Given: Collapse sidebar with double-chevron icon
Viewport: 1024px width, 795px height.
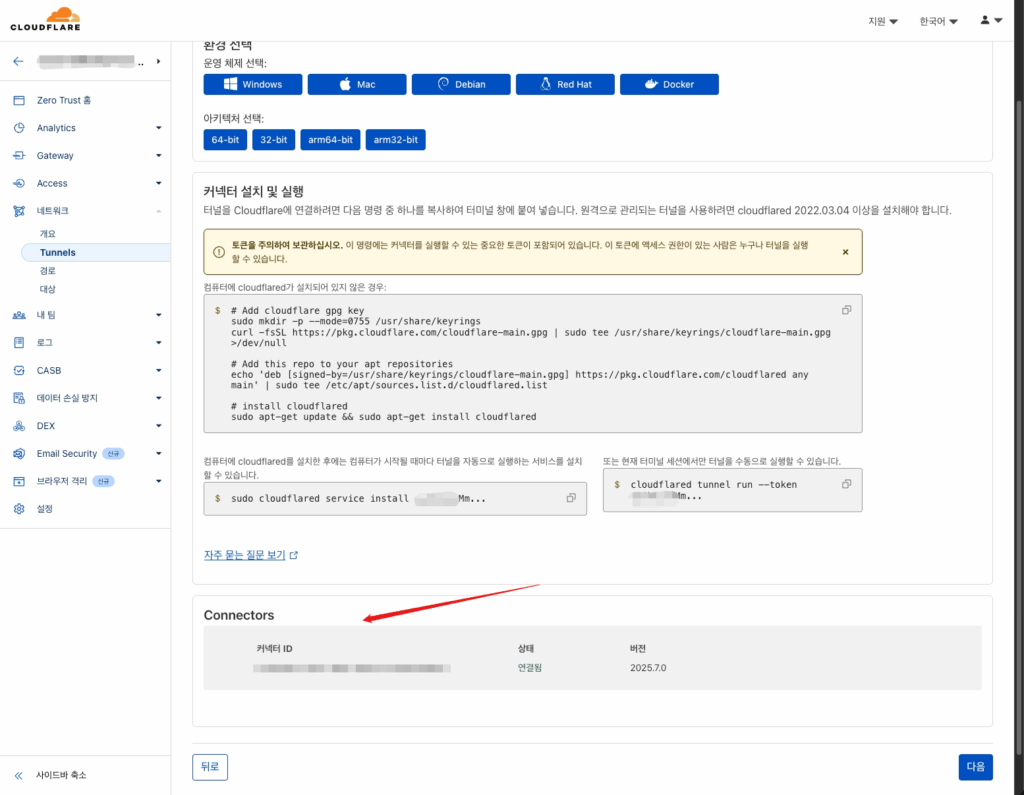Looking at the screenshot, I should 18,775.
